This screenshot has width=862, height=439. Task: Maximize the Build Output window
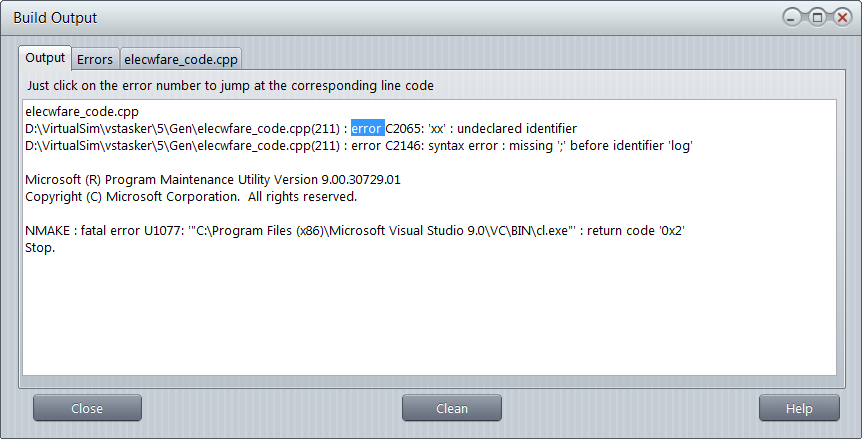(x=817, y=17)
